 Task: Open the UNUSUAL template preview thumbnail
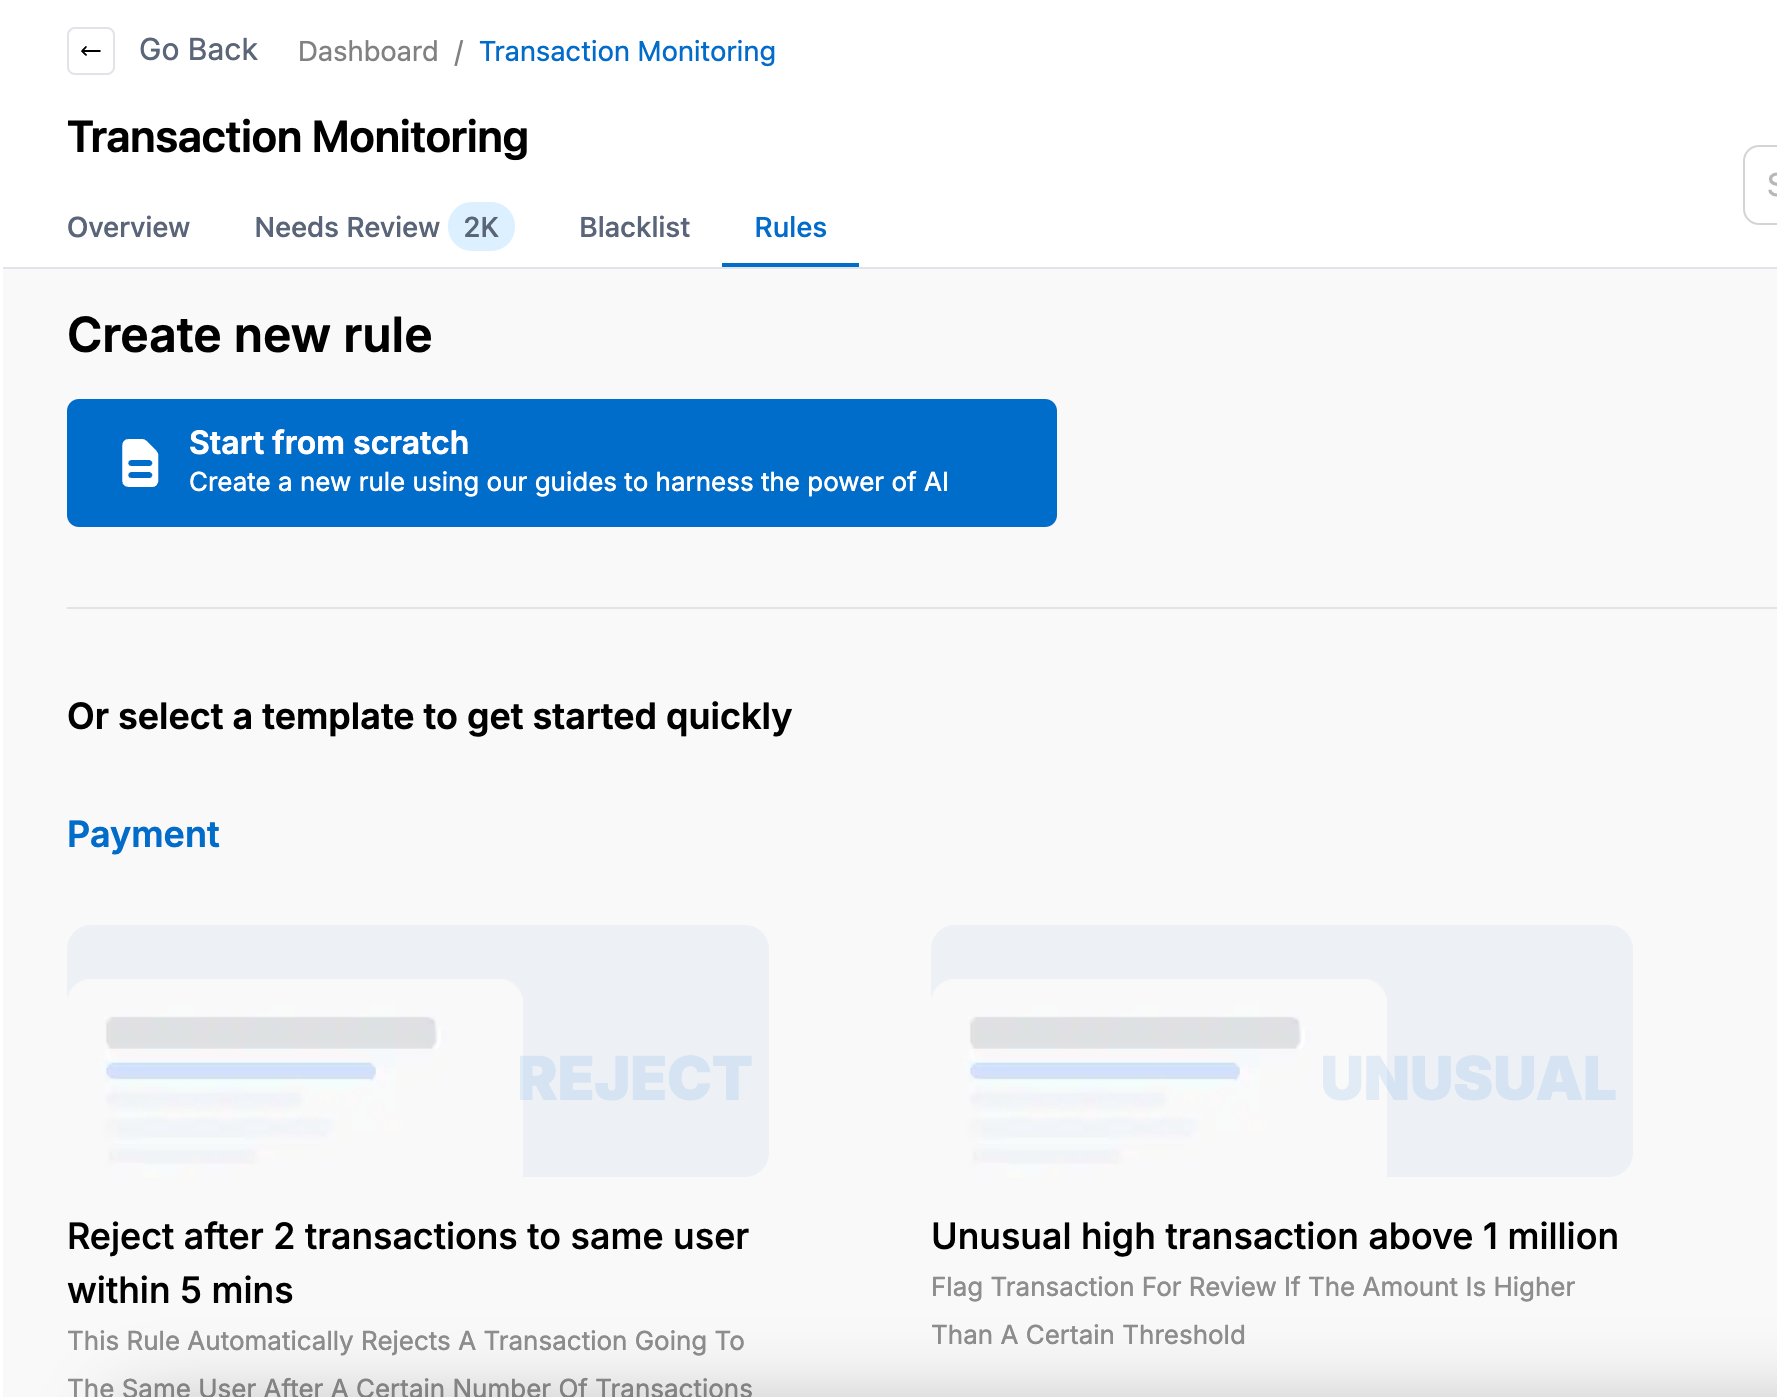pos(1281,1050)
